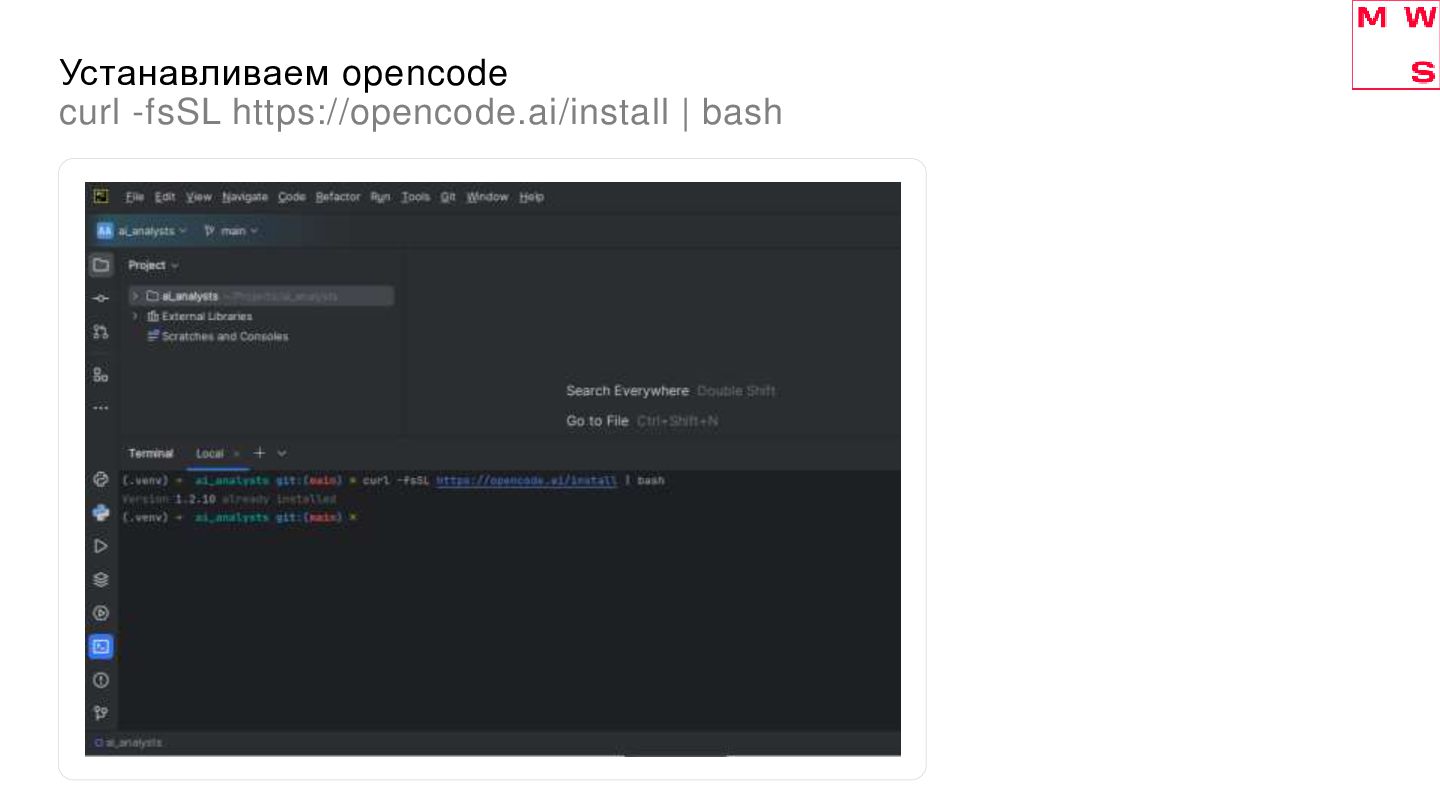Open the Git tool window
Viewport: 1440px width, 810px height.
pos(100,713)
